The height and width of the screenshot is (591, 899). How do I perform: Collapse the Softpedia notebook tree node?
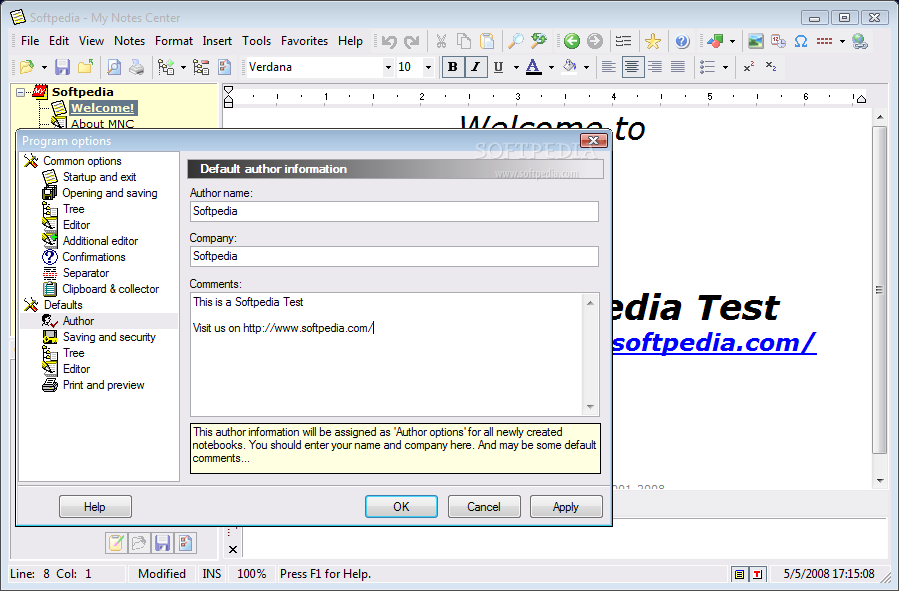[21, 92]
